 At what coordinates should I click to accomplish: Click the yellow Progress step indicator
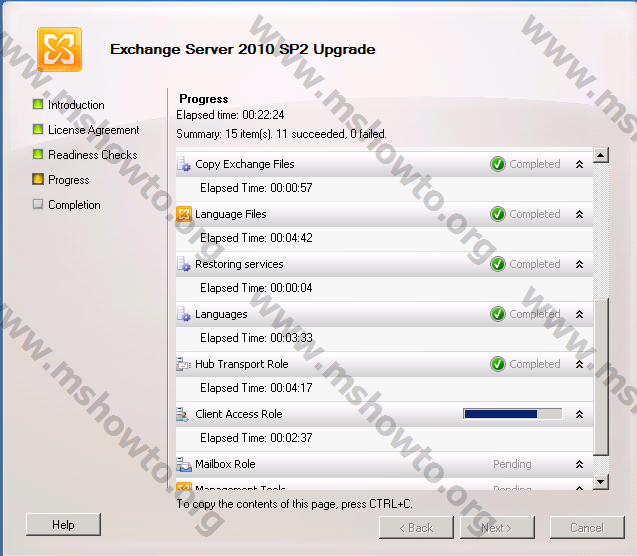tap(38, 179)
